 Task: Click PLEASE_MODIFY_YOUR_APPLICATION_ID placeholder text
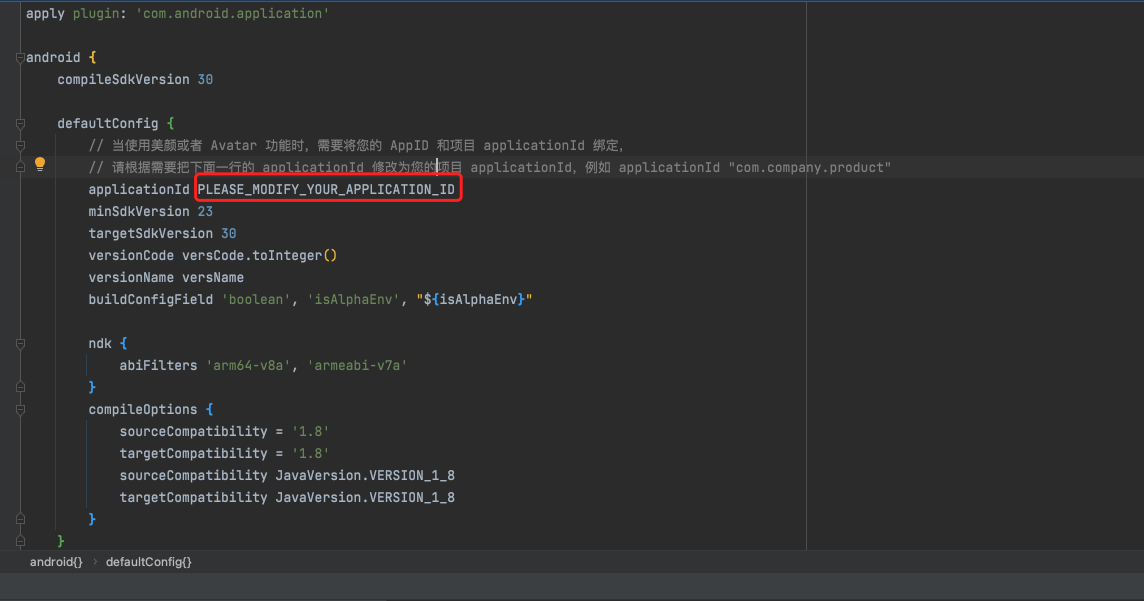coord(326,190)
